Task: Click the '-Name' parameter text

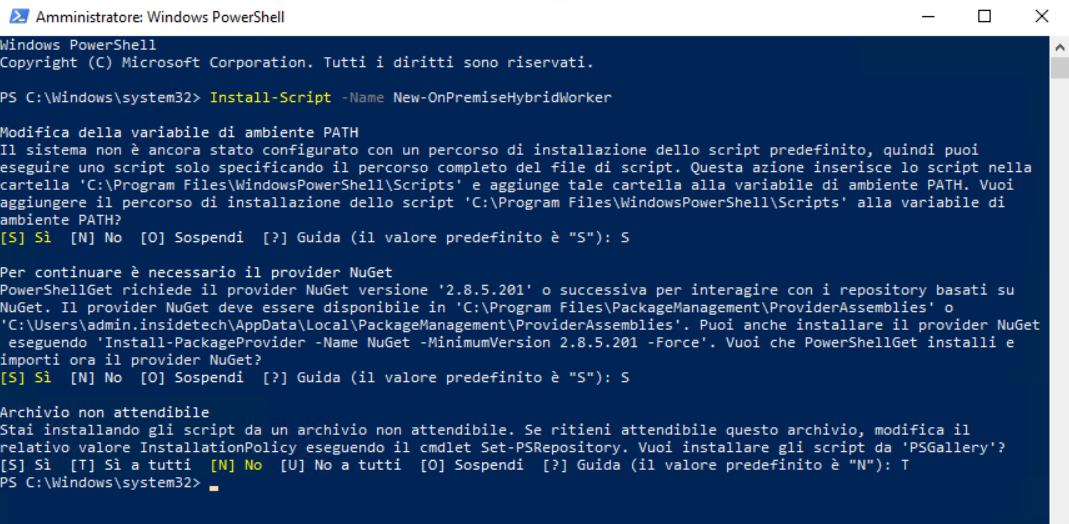Action: click(x=363, y=98)
